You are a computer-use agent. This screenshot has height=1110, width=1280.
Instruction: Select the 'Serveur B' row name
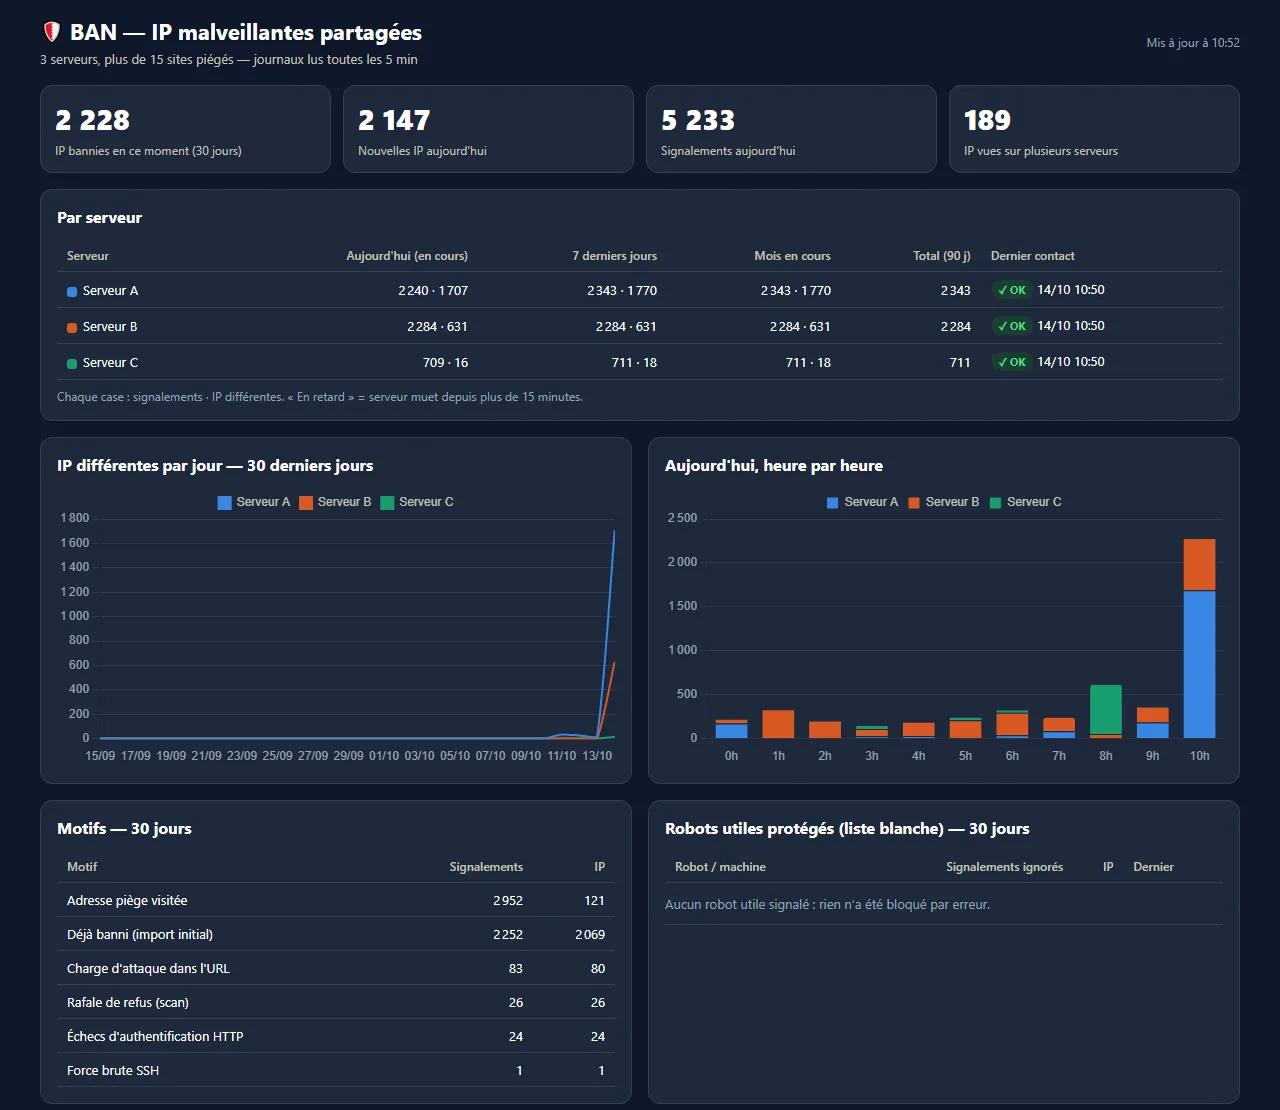110,327
